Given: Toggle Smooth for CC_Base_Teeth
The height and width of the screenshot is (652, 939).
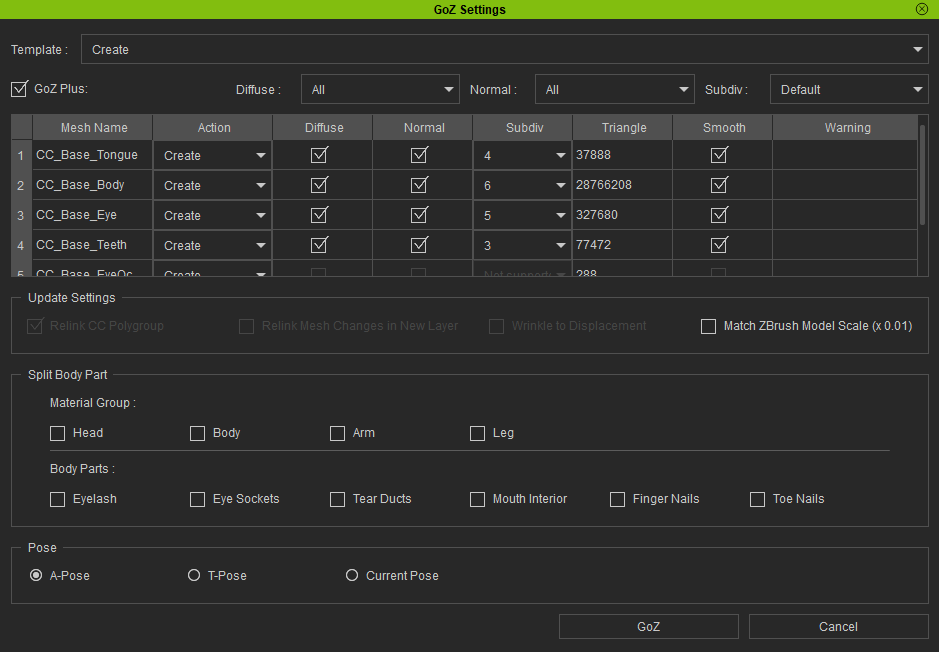Looking at the screenshot, I should click(x=719, y=245).
